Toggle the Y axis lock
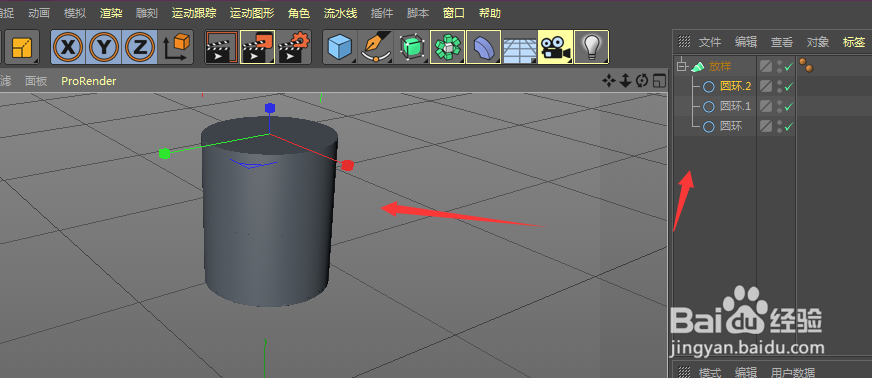The image size is (872, 378). coord(105,47)
